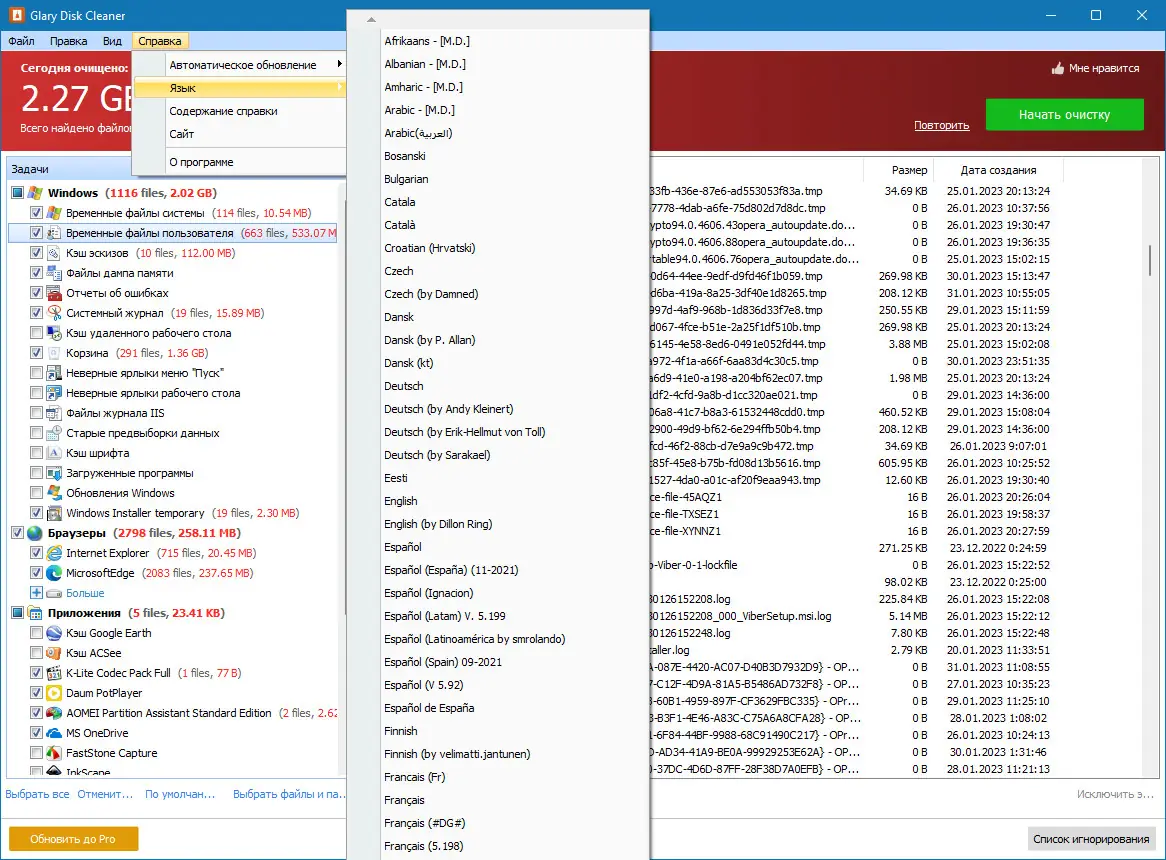The width and height of the screenshot is (1166, 860).
Task: Choose Français language option
Action: point(405,800)
